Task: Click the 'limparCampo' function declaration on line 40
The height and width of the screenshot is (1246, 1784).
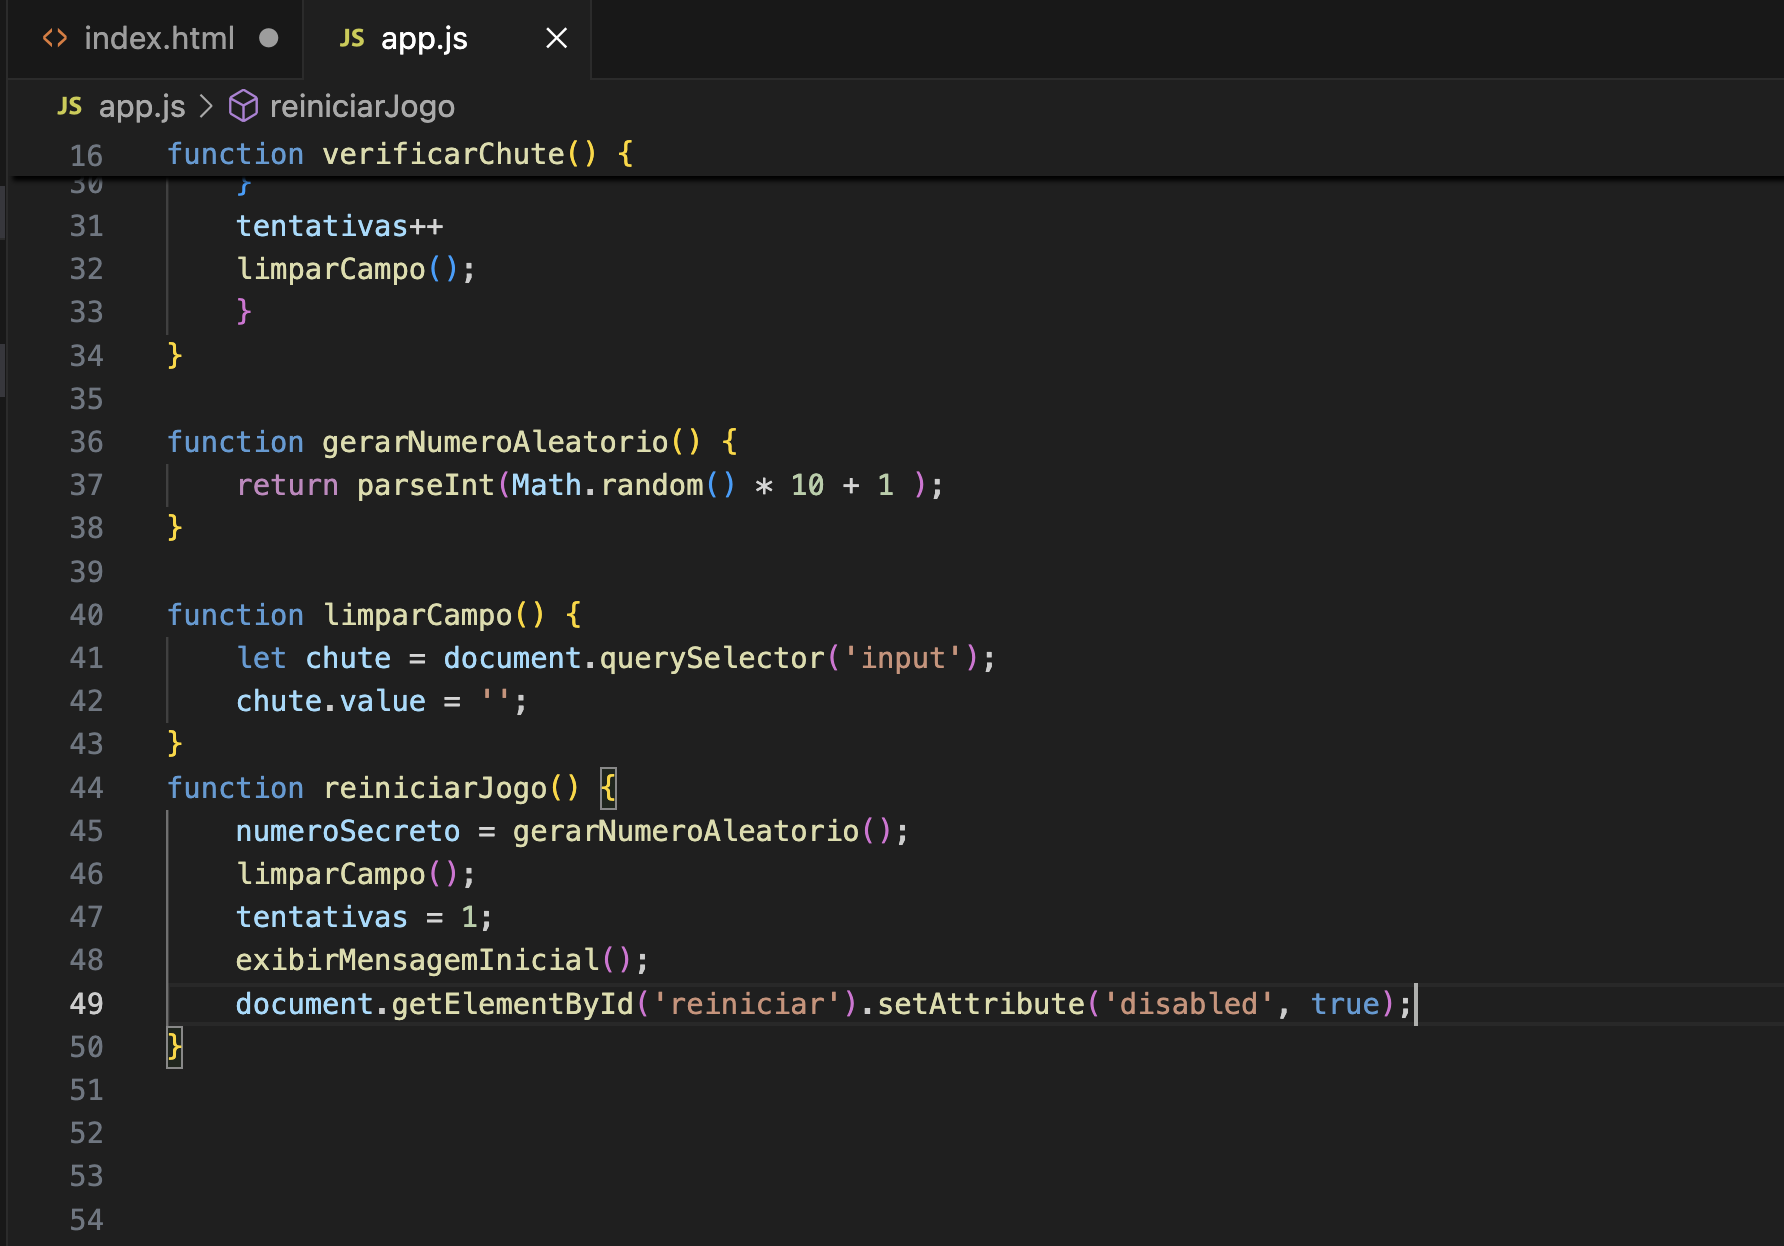Action: point(418,615)
